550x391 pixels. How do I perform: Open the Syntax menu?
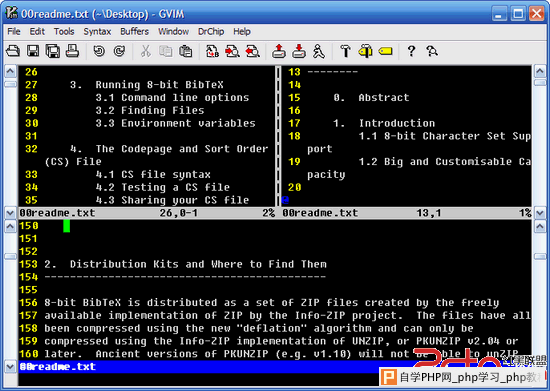click(97, 32)
